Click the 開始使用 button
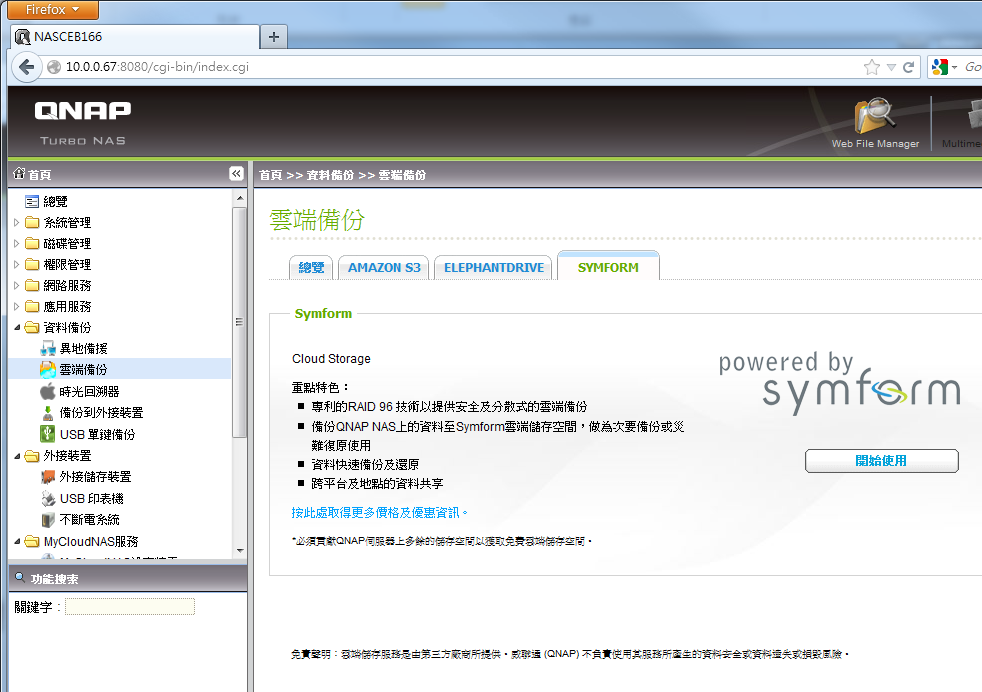 (x=881, y=461)
